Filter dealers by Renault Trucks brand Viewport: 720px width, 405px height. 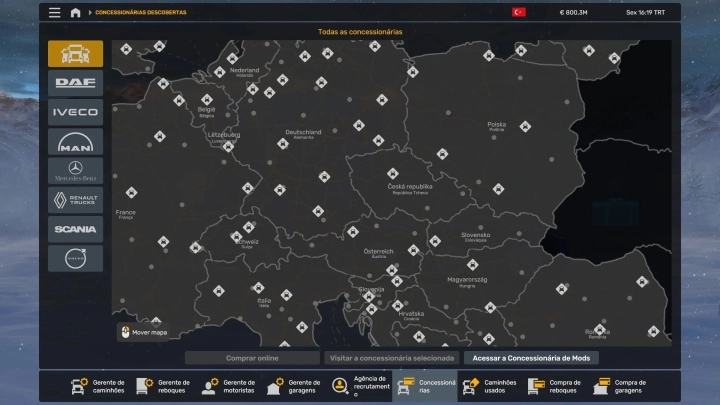tap(75, 200)
